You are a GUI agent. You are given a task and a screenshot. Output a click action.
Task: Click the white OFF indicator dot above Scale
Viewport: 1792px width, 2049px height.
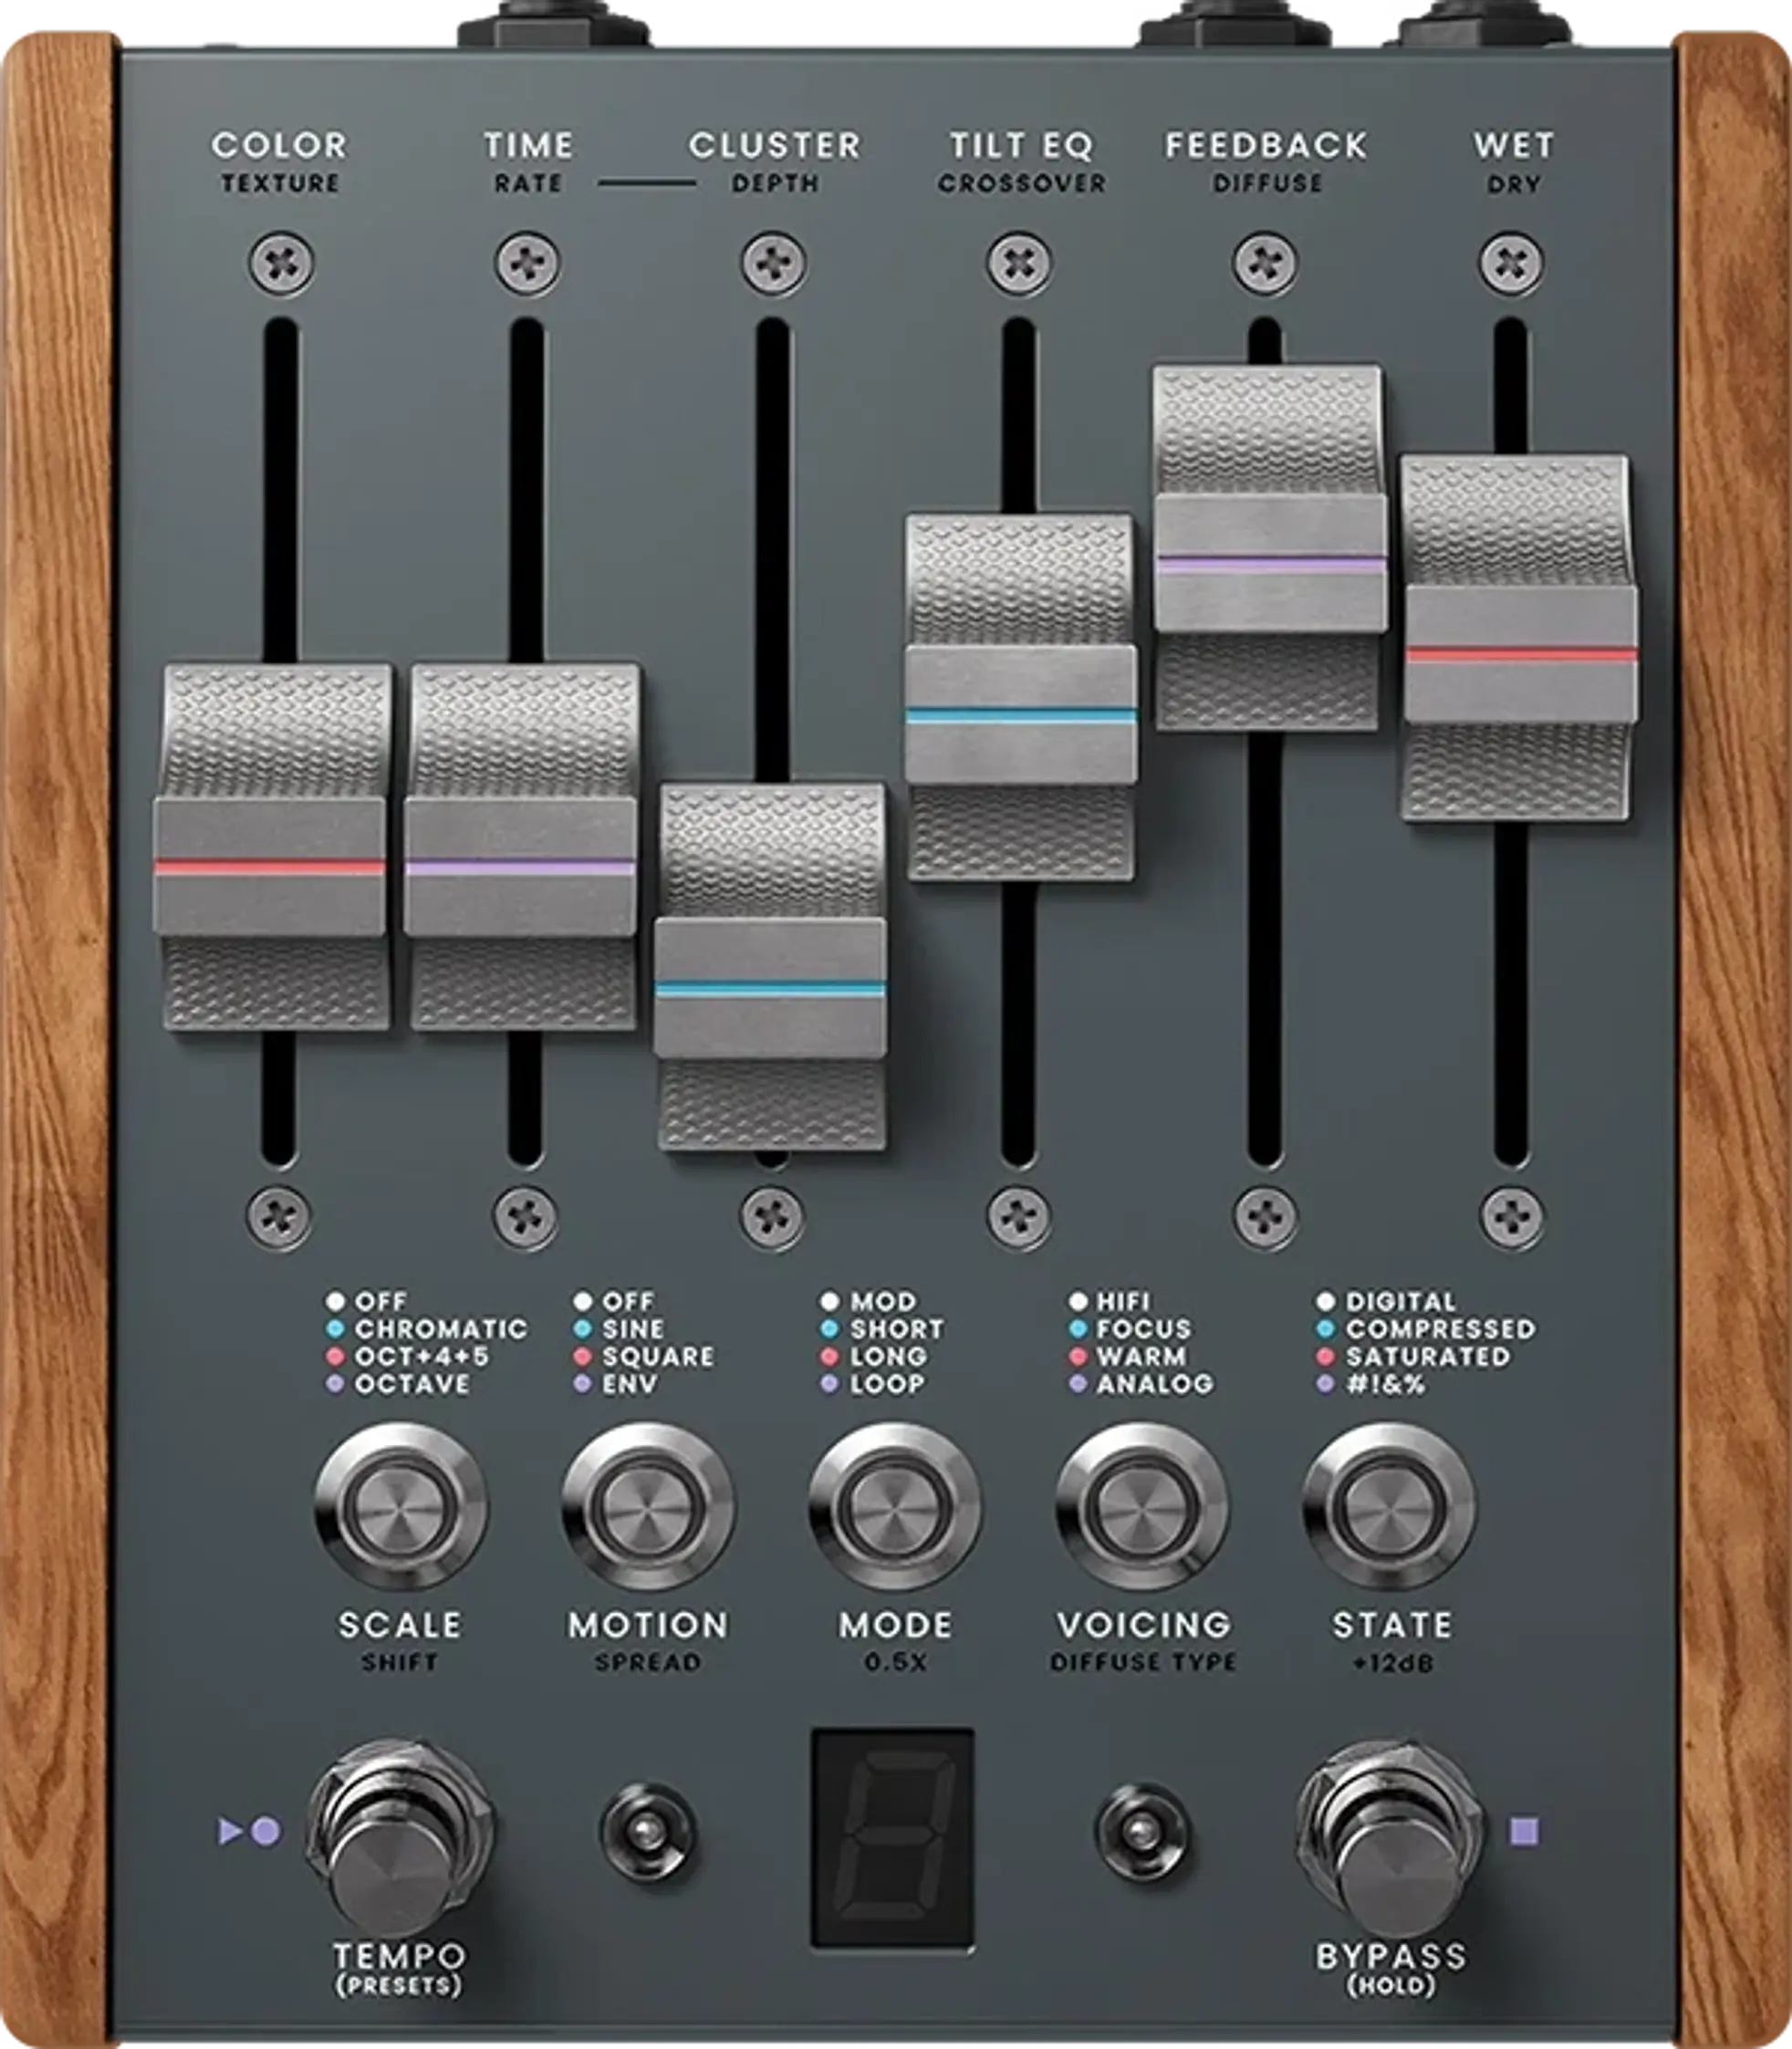pos(335,1301)
